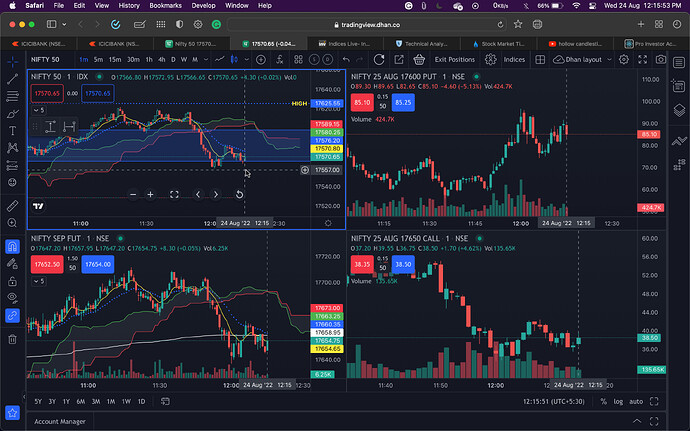
Task: Collapse indicators legend on NIFTY 50 chart
Action: (x=39, y=110)
